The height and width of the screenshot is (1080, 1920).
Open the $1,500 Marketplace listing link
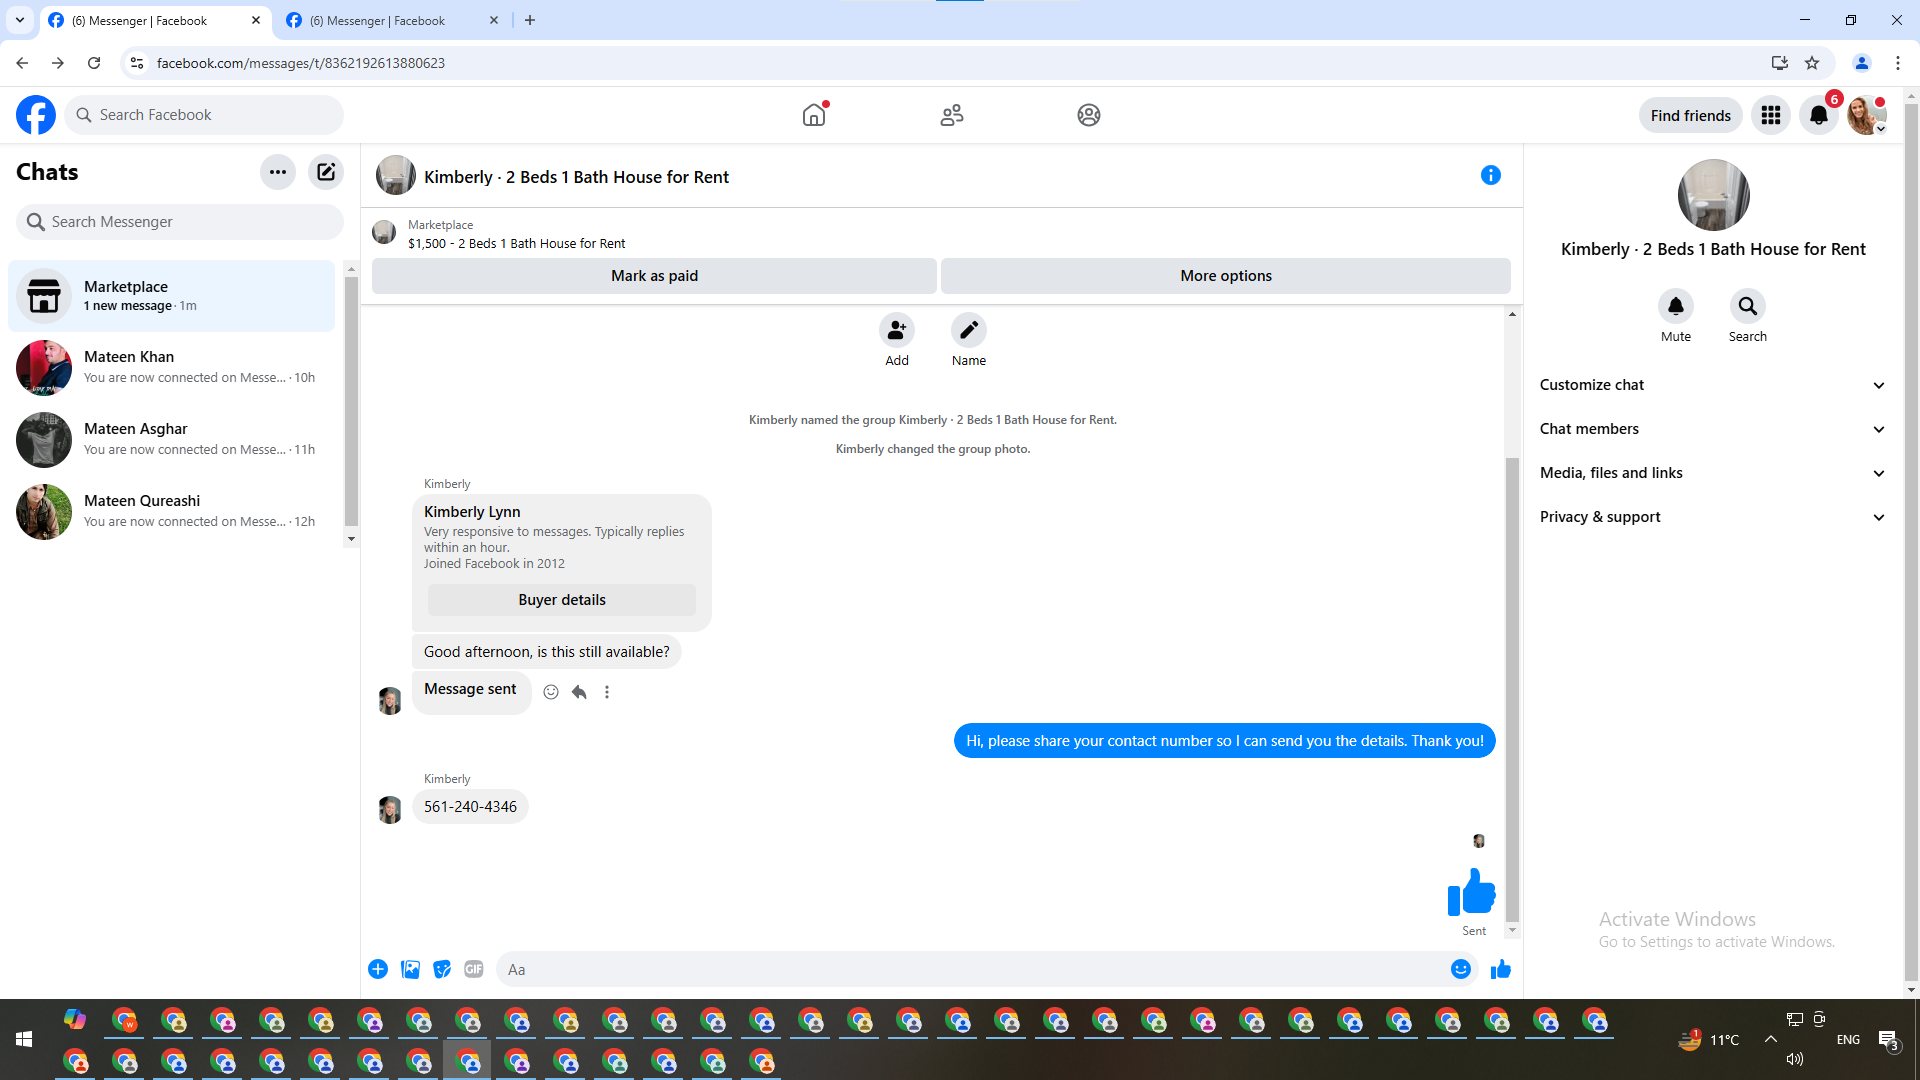click(x=516, y=243)
